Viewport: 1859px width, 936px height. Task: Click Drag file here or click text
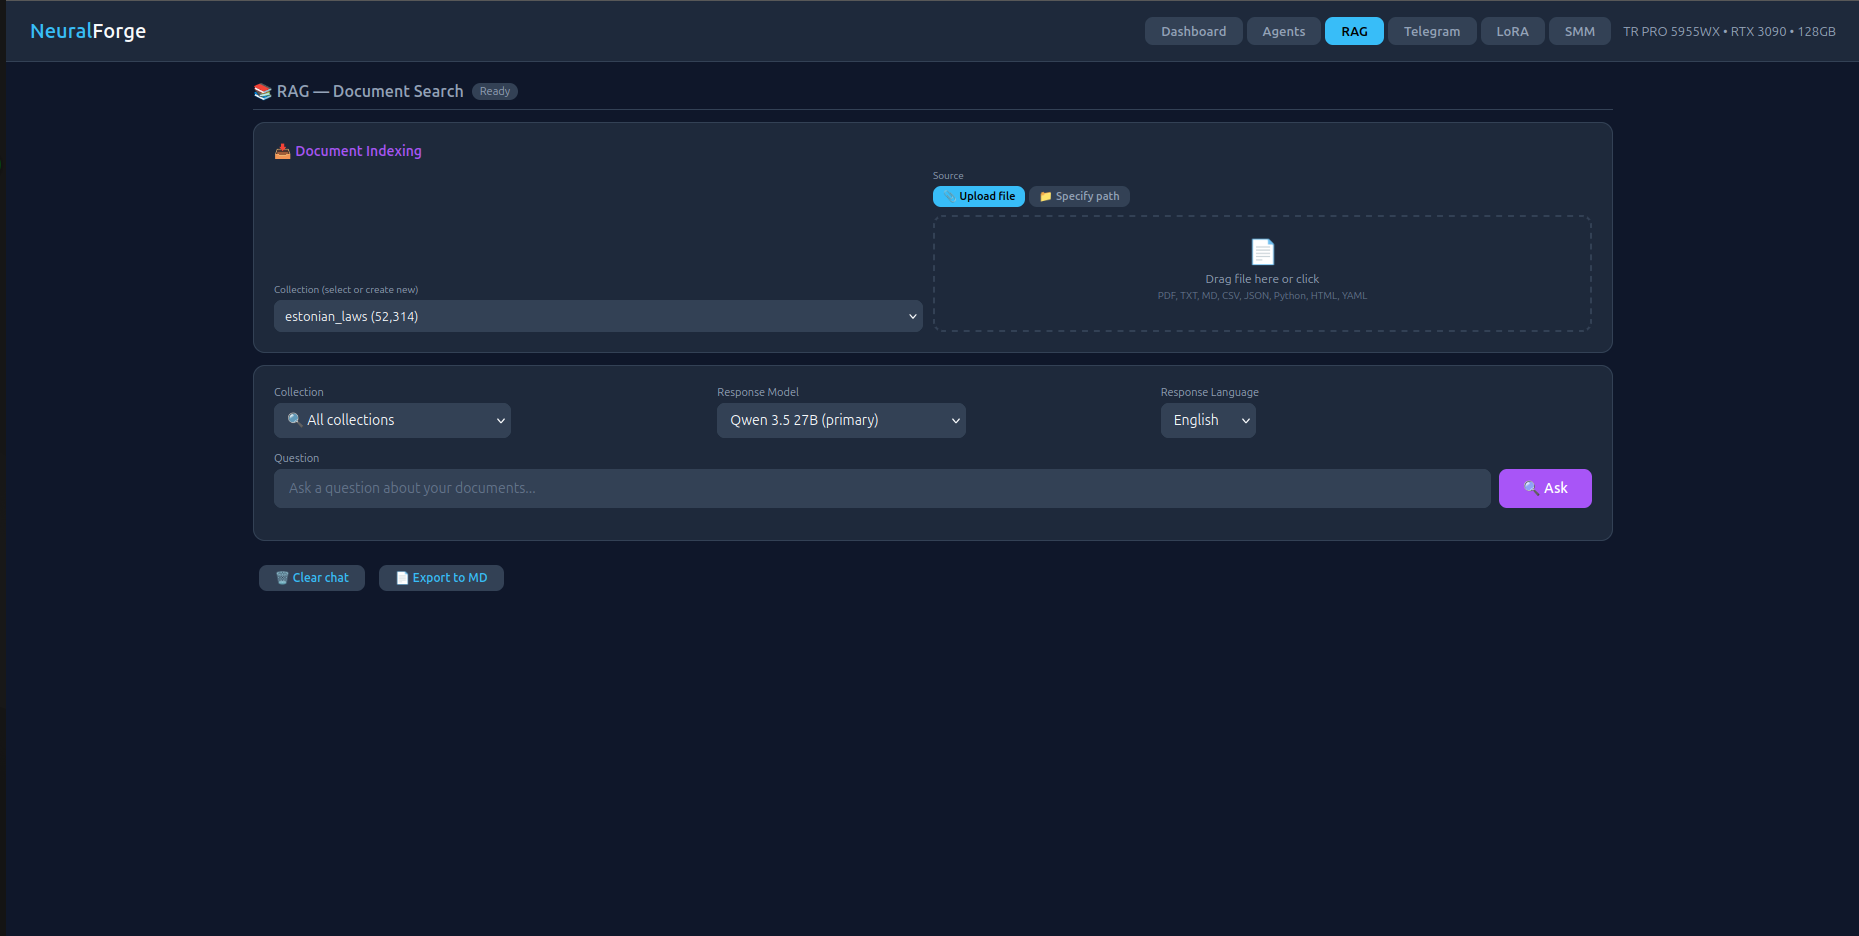coord(1262,279)
